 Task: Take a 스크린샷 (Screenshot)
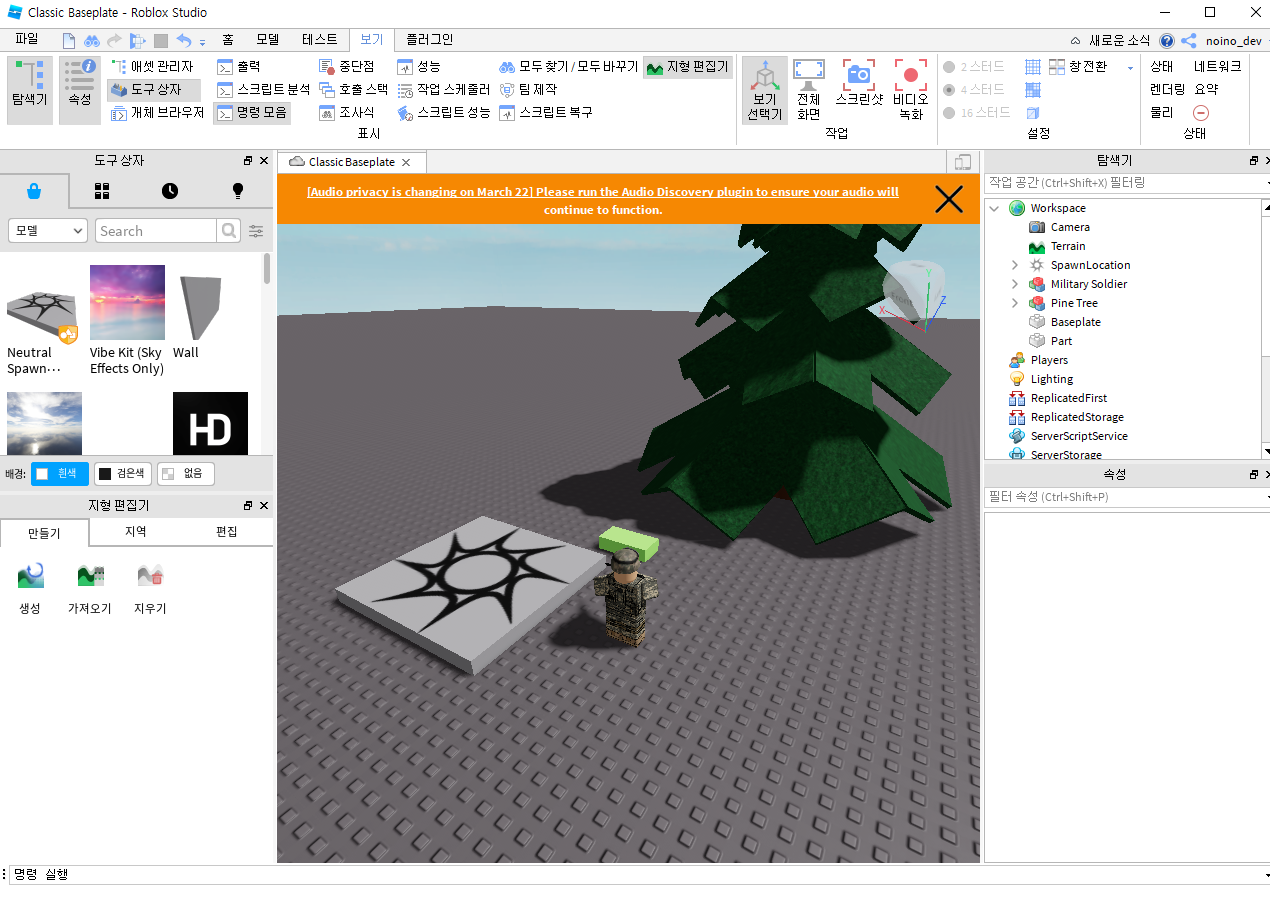click(x=858, y=83)
